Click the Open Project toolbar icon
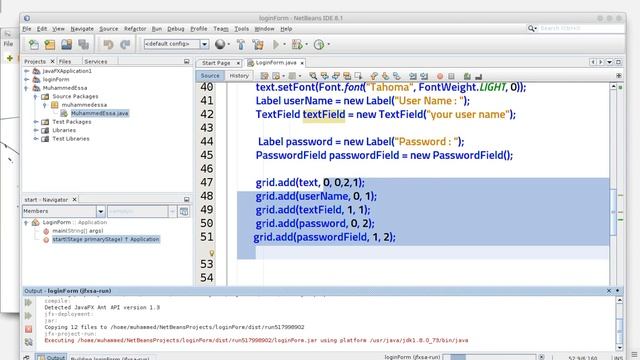 [66, 44]
